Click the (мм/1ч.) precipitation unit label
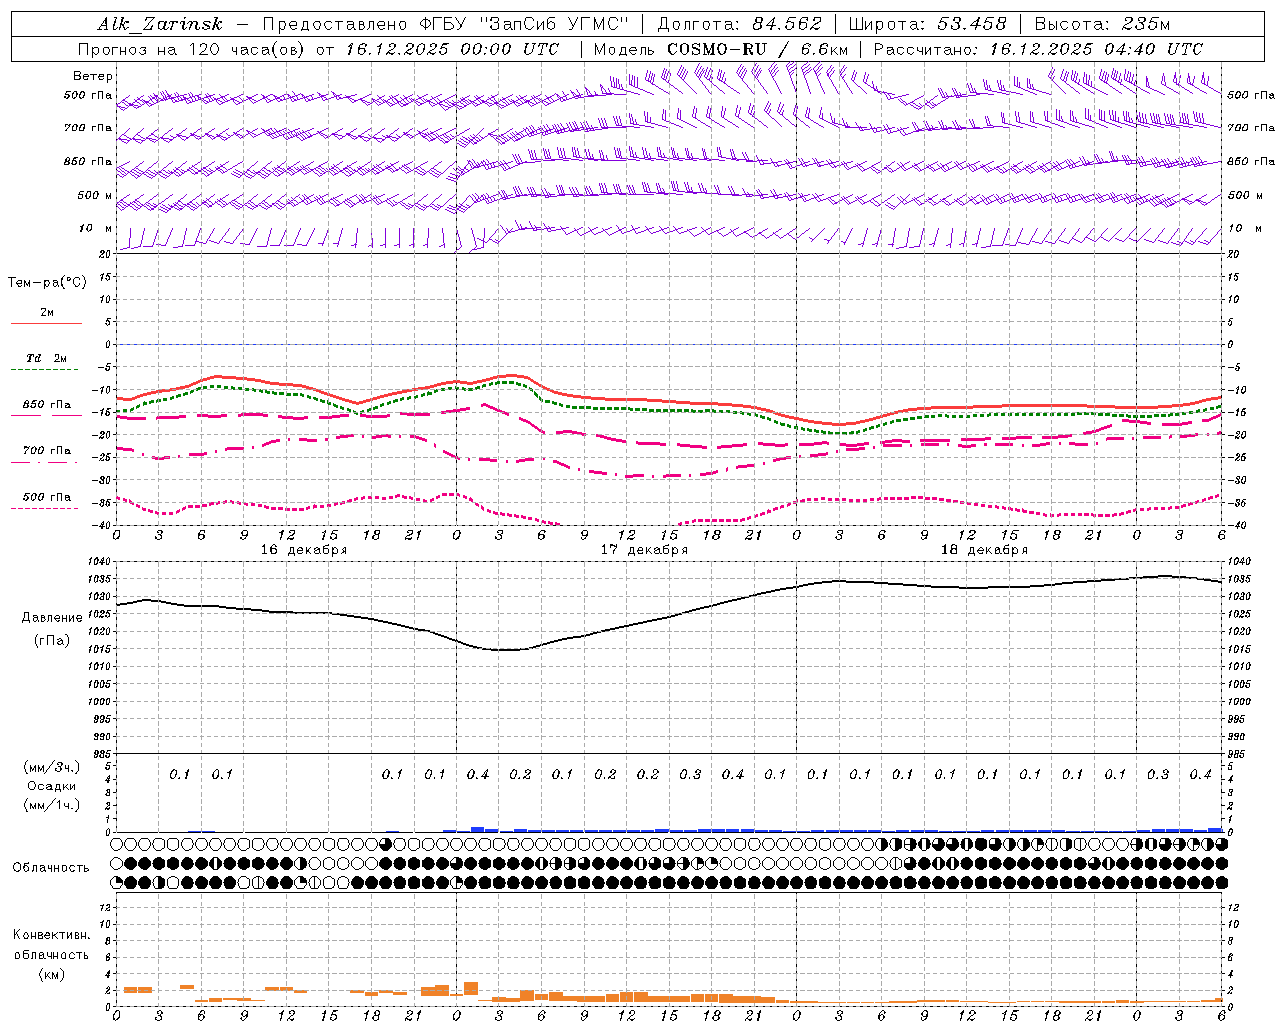Viewport: 1280px width, 1024px height. pyautogui.click(x=51, y=805)
